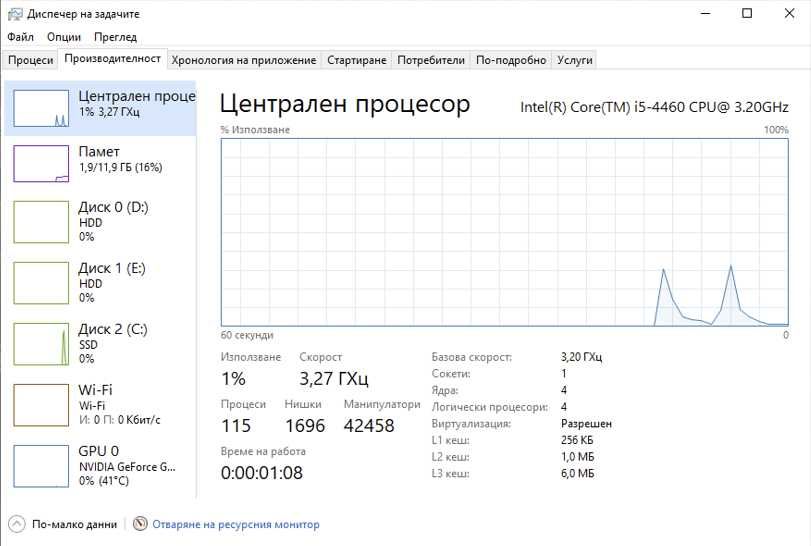Image resolution: width=811 pixels, height=546 pixels.
Task: Select the GPU 0 graph thumbnail
Action: click(41, 466)
